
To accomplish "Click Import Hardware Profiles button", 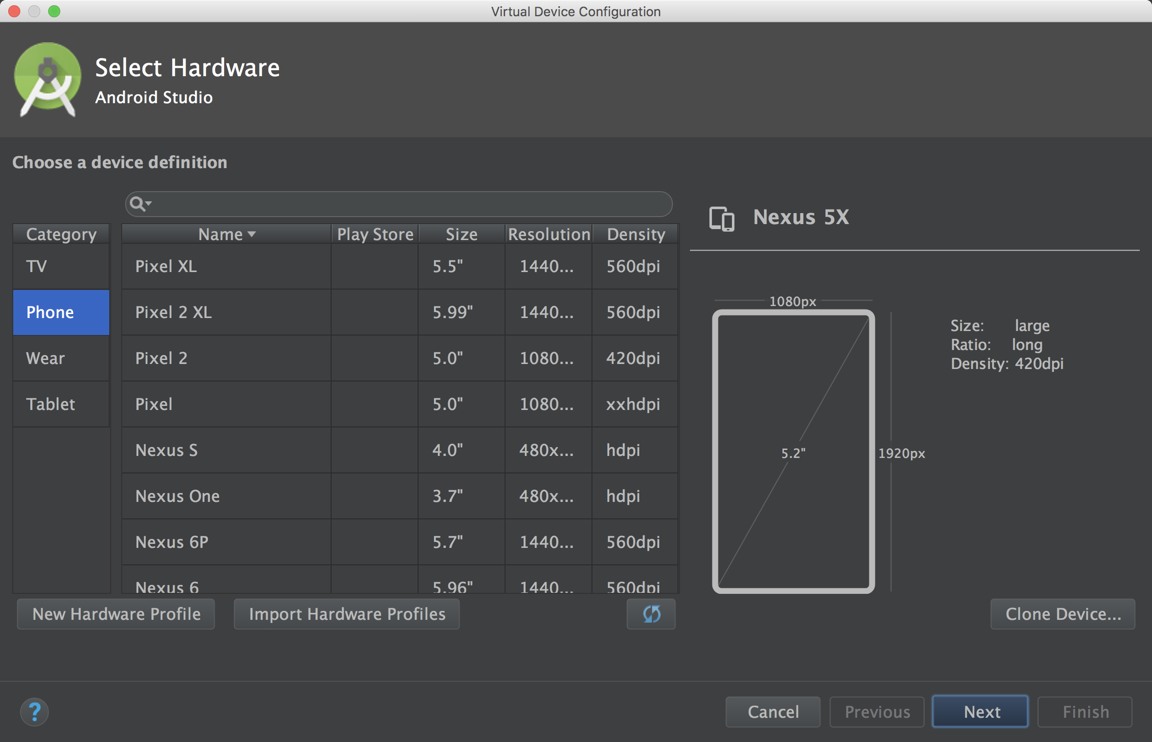I will pos(347,614).
